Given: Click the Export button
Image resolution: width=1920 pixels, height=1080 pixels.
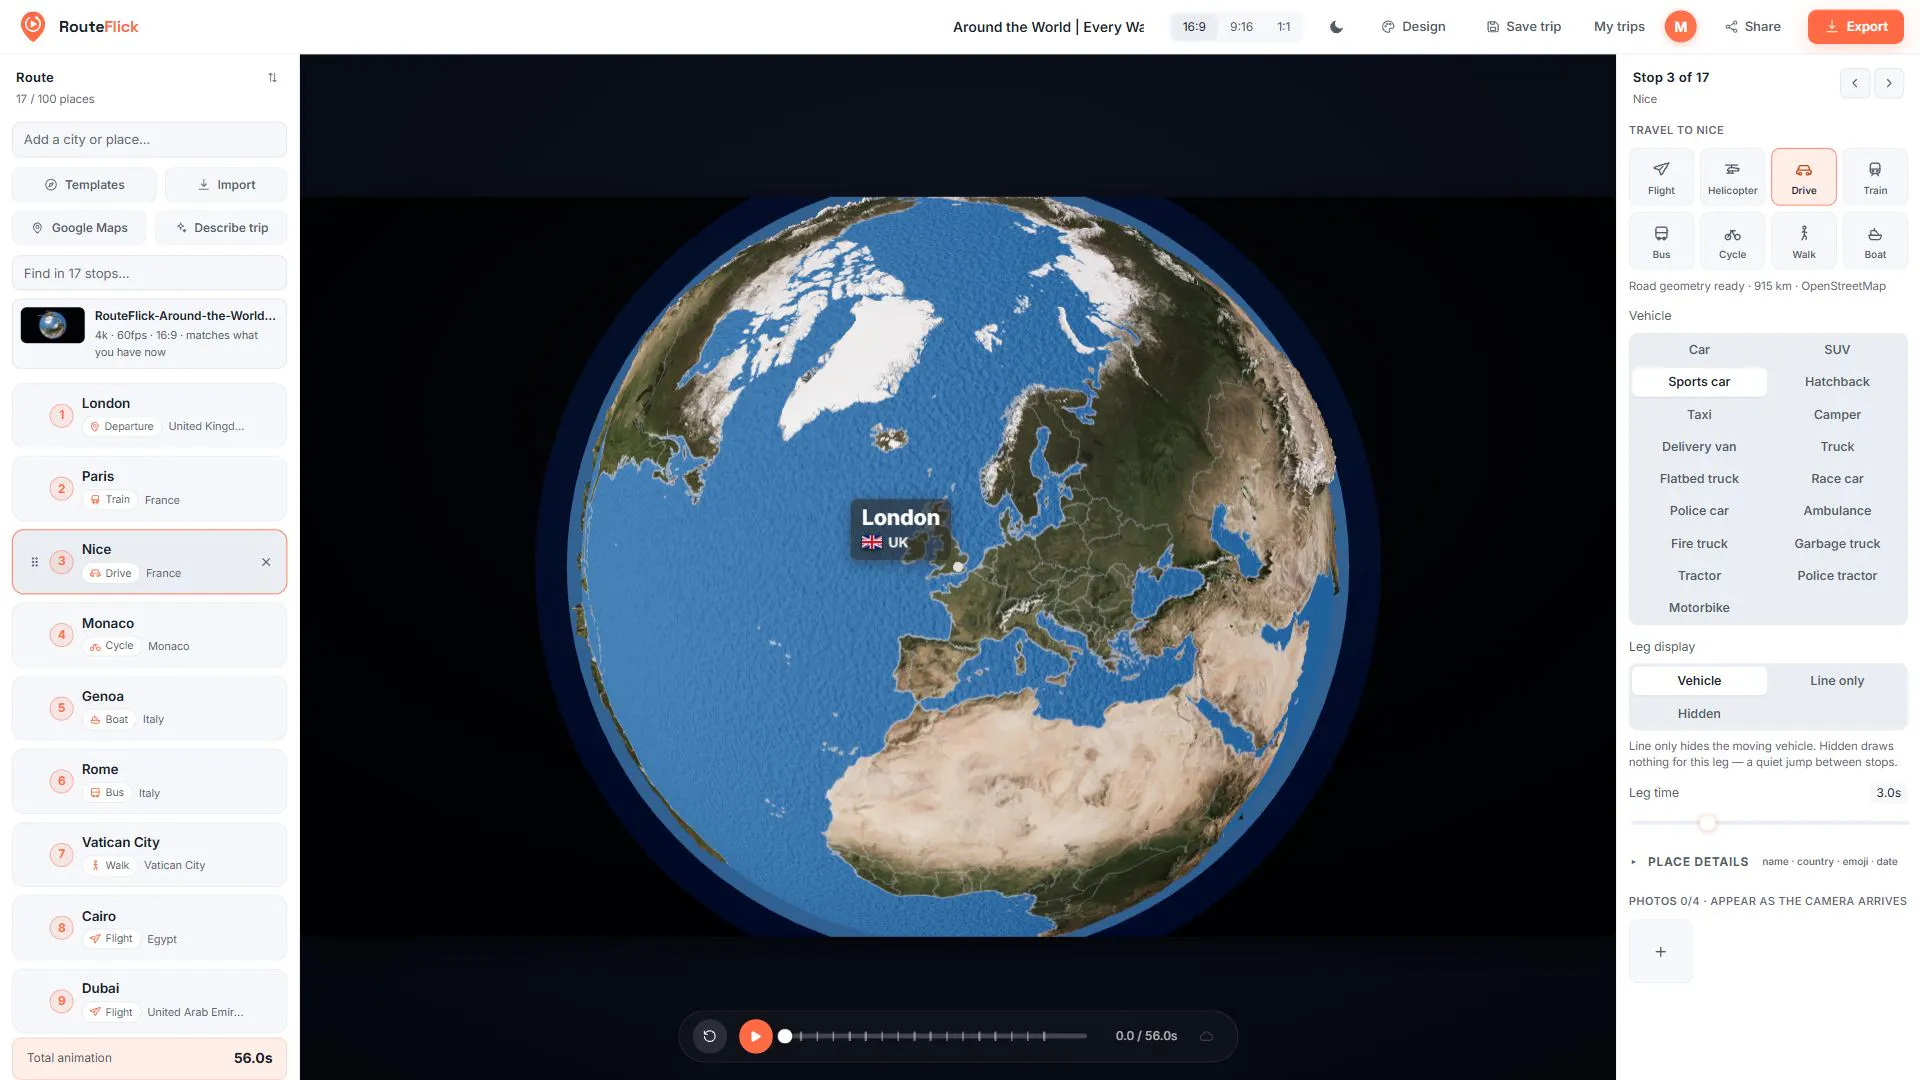Looking at the screenshot, I should [x=1856, y=27].
